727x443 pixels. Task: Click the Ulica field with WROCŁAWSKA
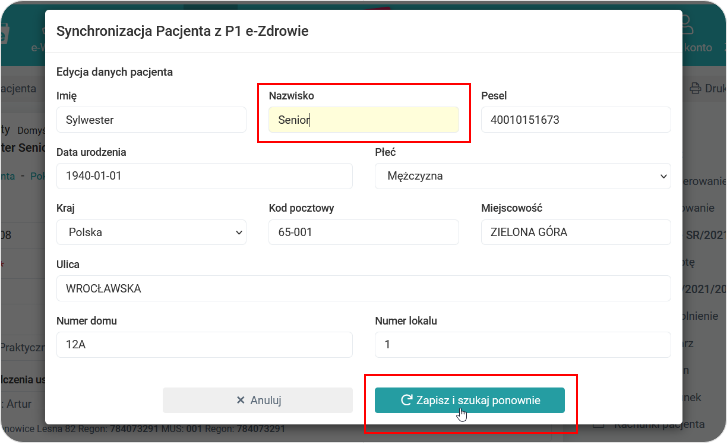363,288
